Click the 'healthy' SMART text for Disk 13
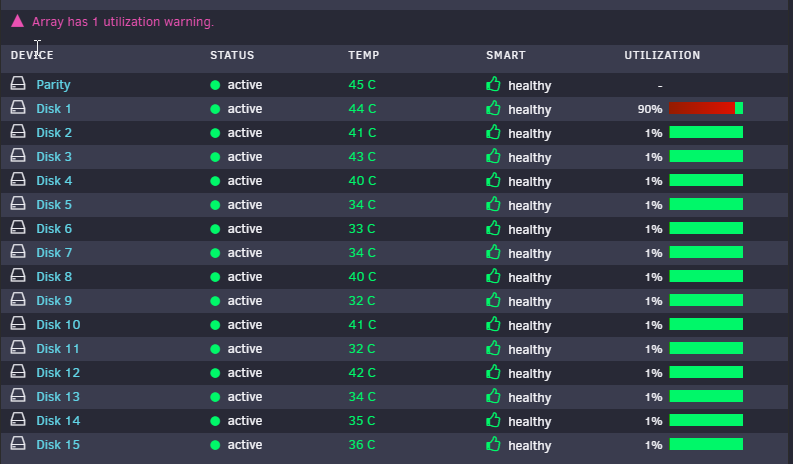This screenshot has height=464, width=793. pyautogui.click(x=530, y=398)
